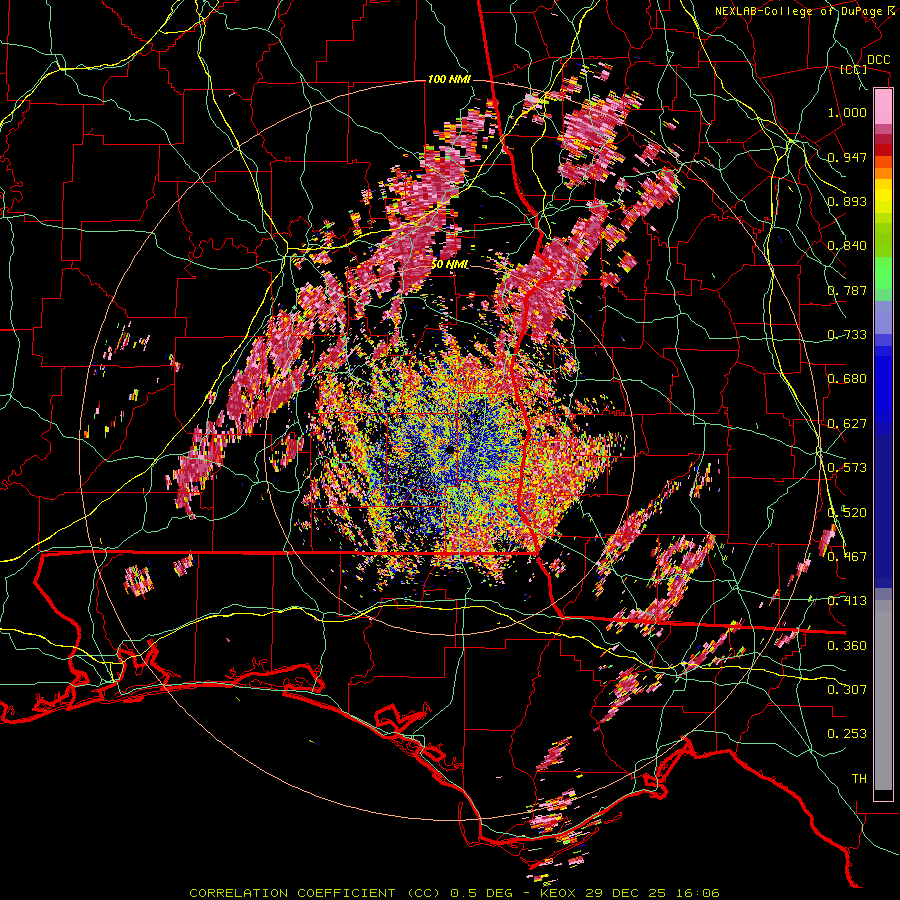Click the 0.307 legend value
The width and height of the screenshot is (900, 900).
(847, 689)
